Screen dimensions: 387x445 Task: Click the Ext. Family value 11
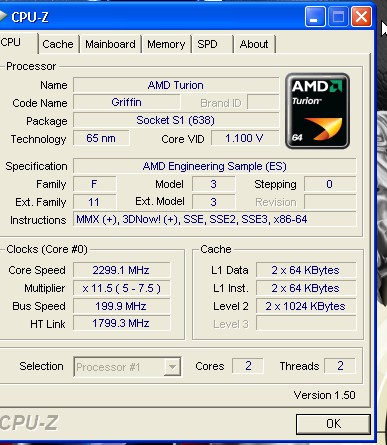click(x=95, y=202)
